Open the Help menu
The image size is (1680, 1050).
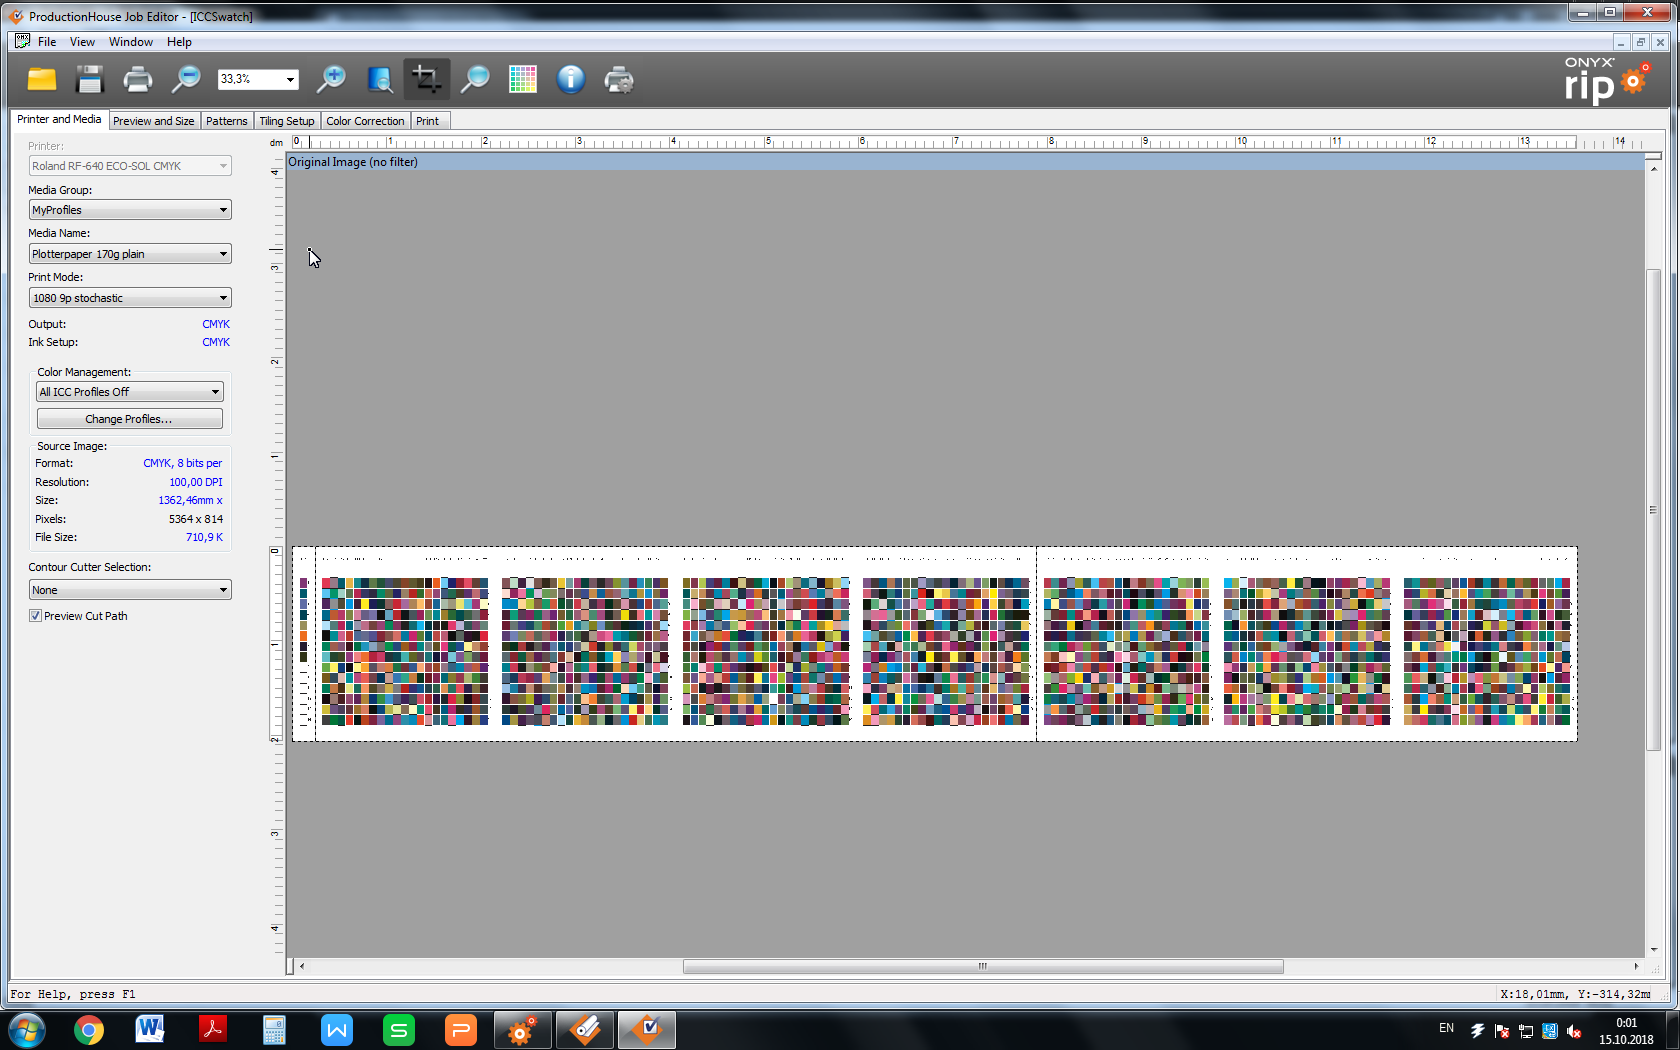[179, 42]
